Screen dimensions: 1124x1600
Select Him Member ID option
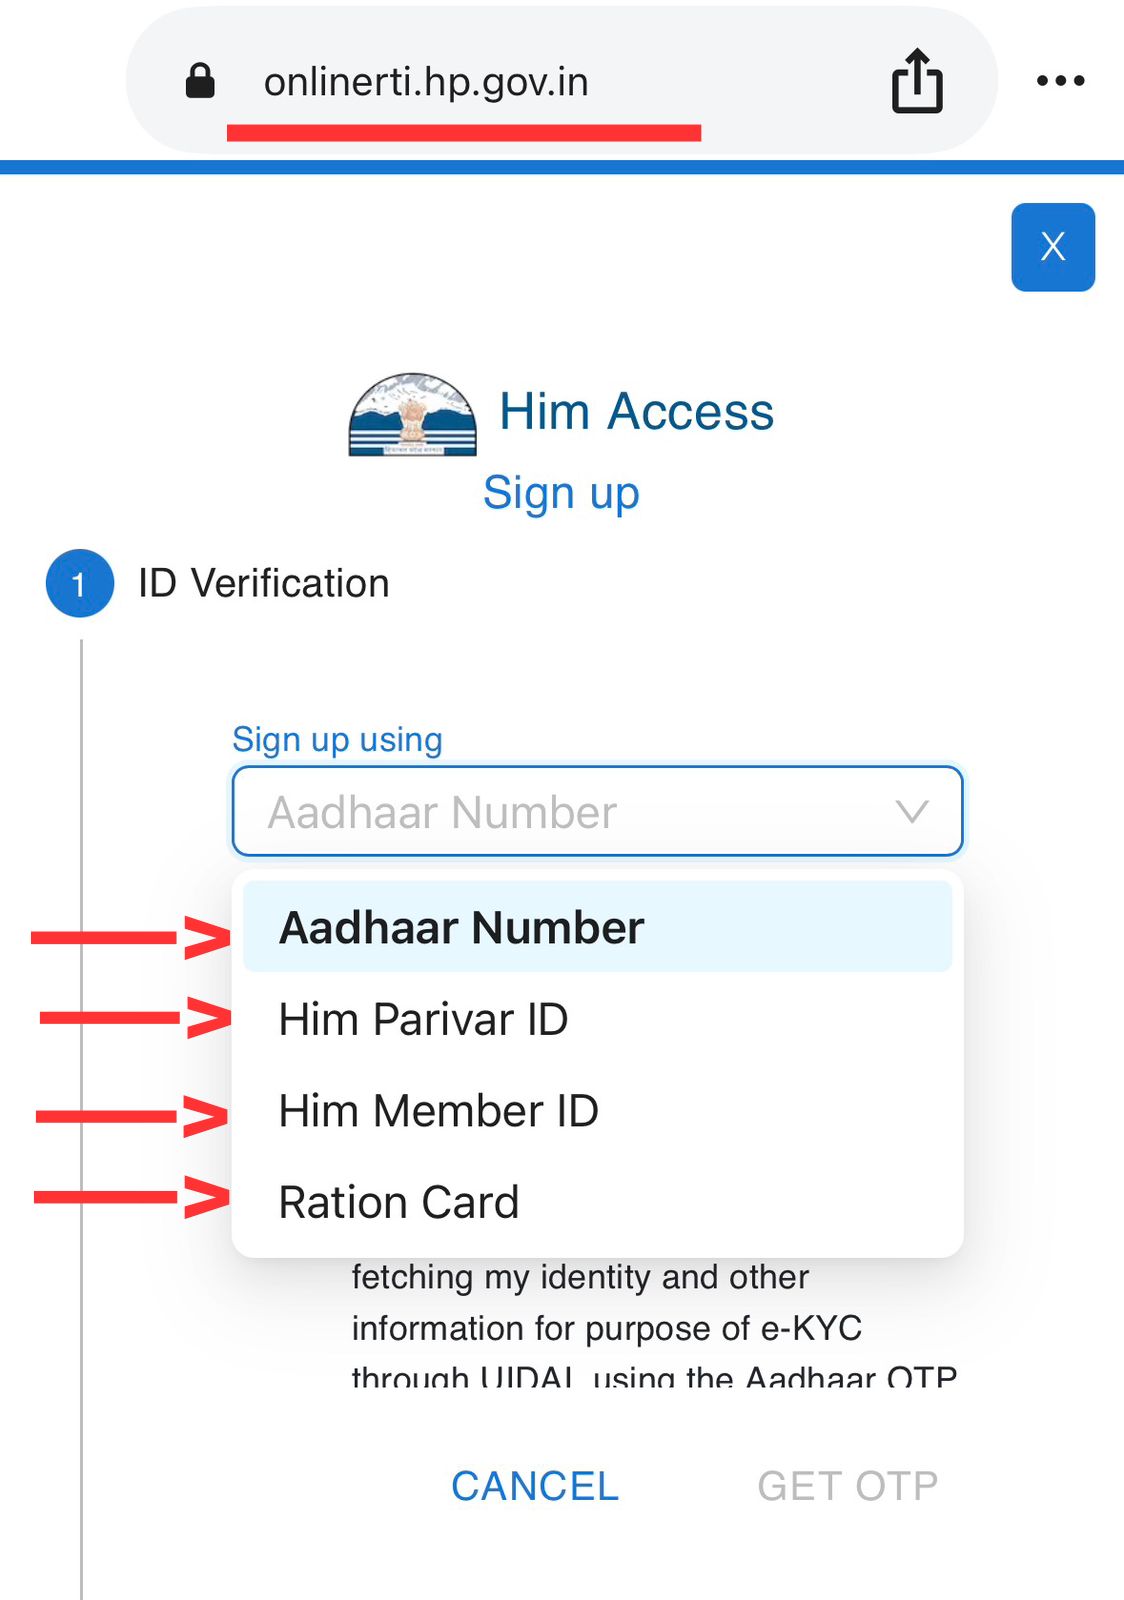tap(438, 1111)
